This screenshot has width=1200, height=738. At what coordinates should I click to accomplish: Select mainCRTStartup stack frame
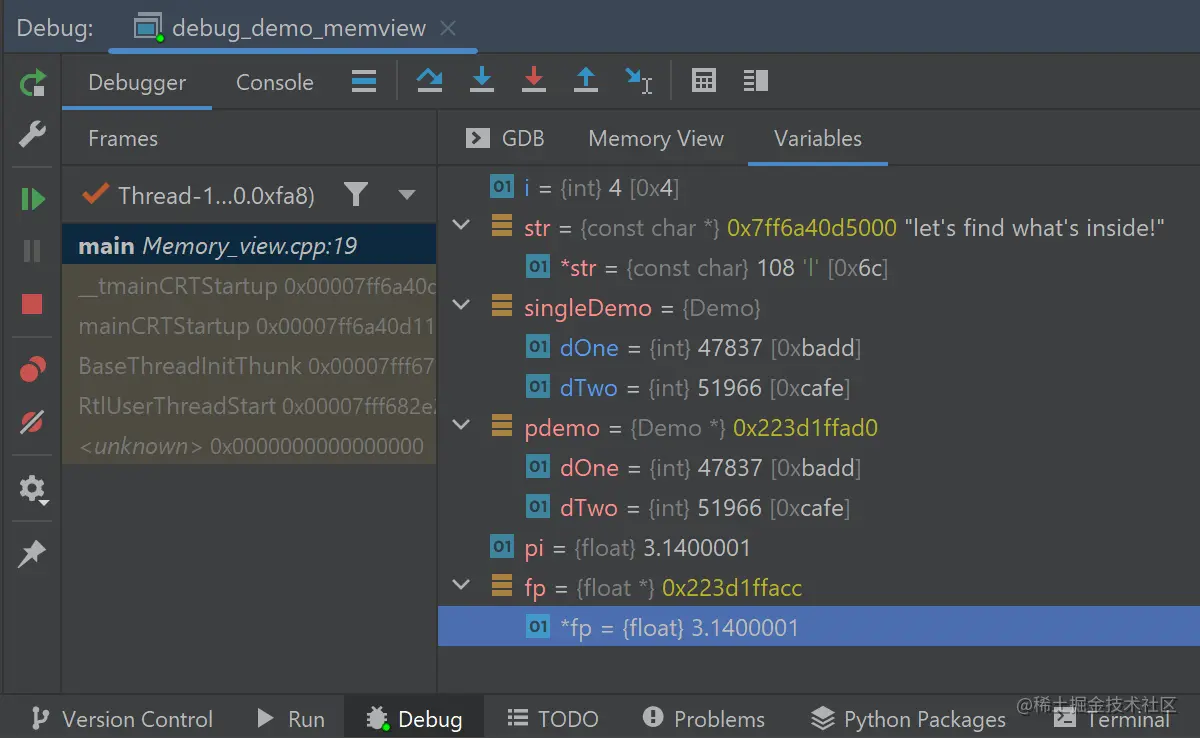[249, 326]
